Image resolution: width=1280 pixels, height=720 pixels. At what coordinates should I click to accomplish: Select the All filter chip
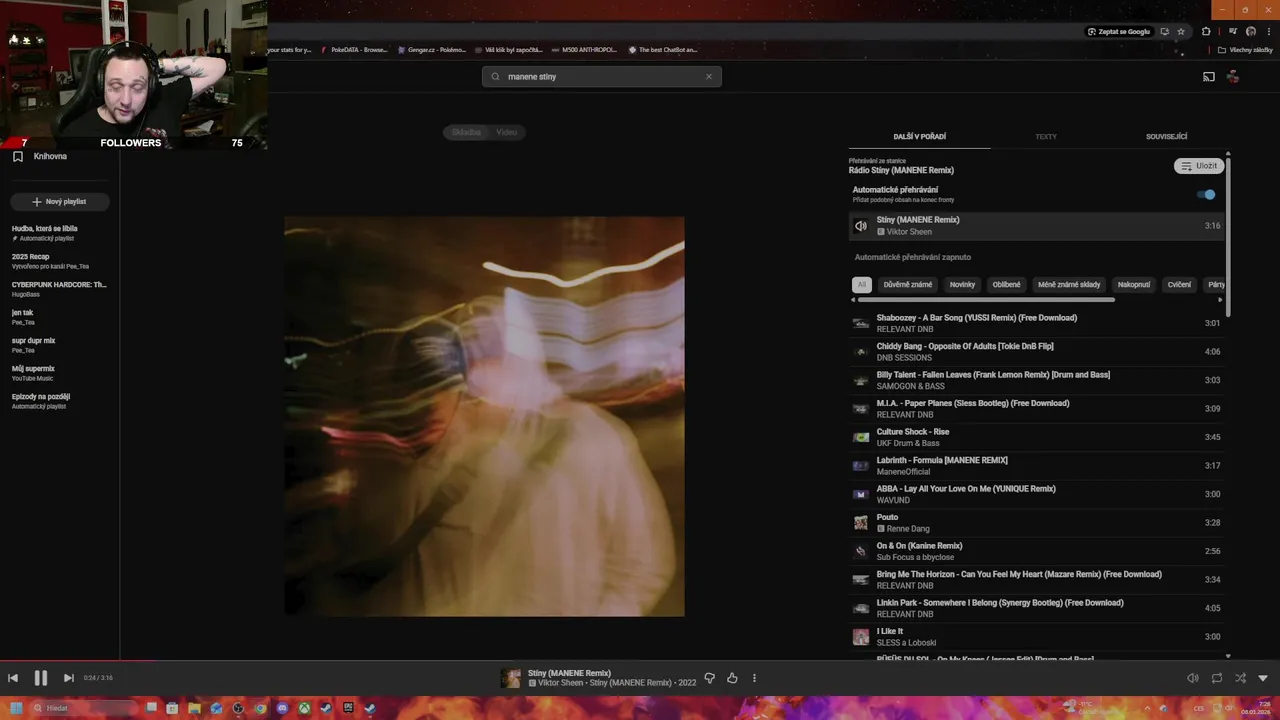861,285
